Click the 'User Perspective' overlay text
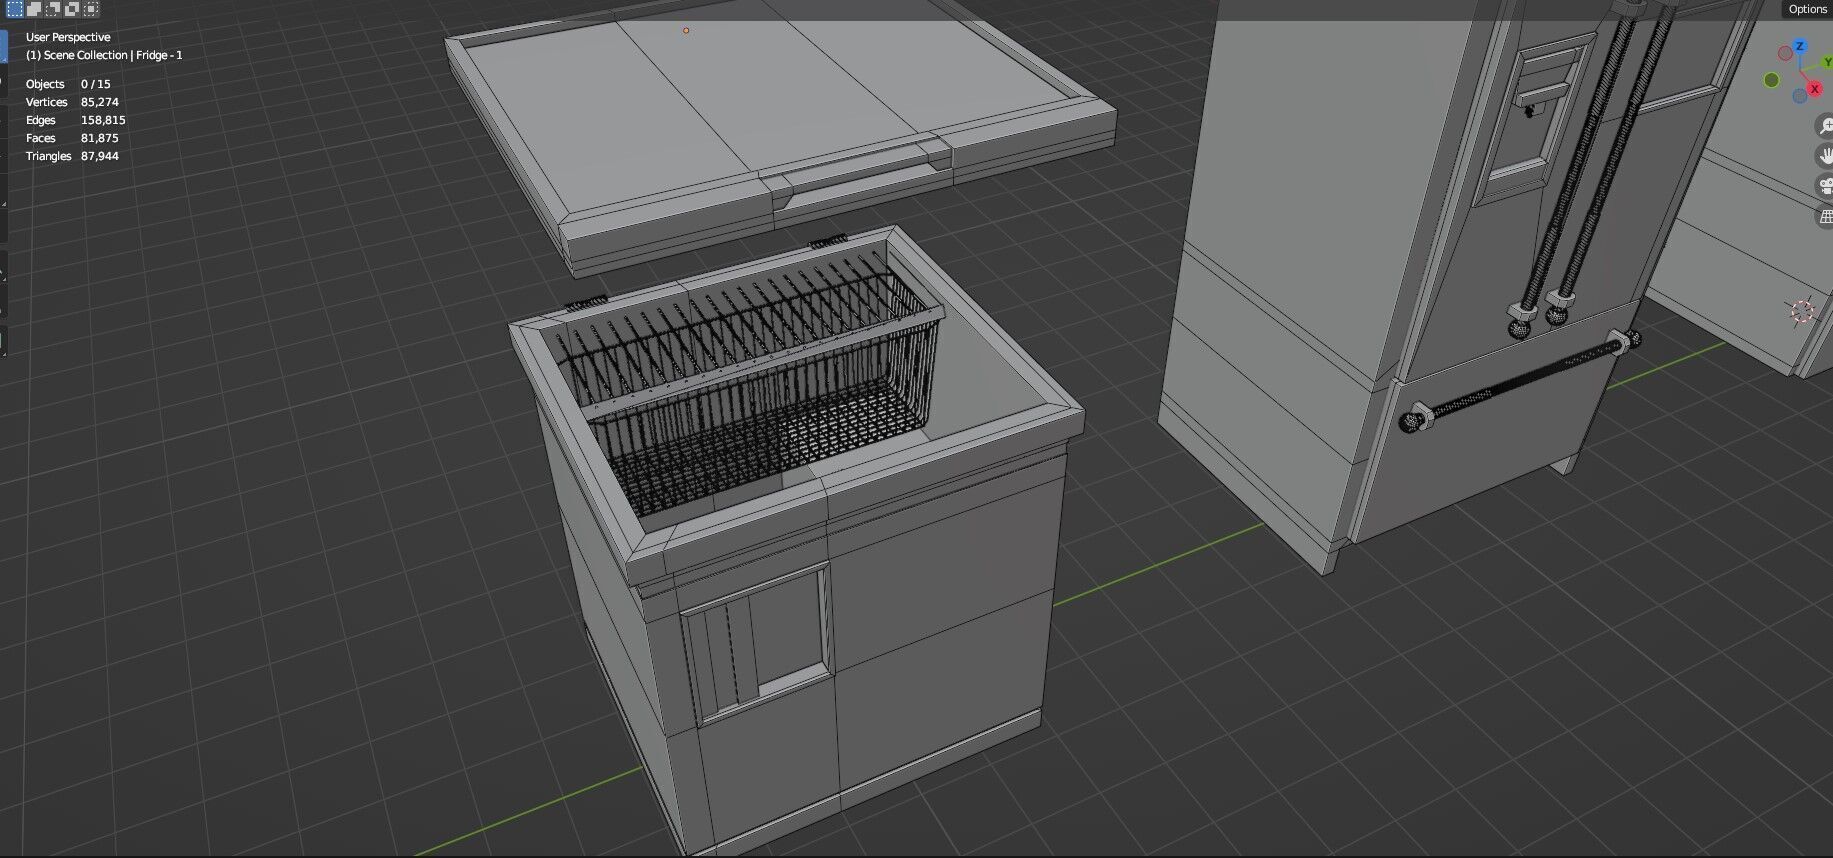The height and width of the screenshot is (858, 1833). [68, 37]
